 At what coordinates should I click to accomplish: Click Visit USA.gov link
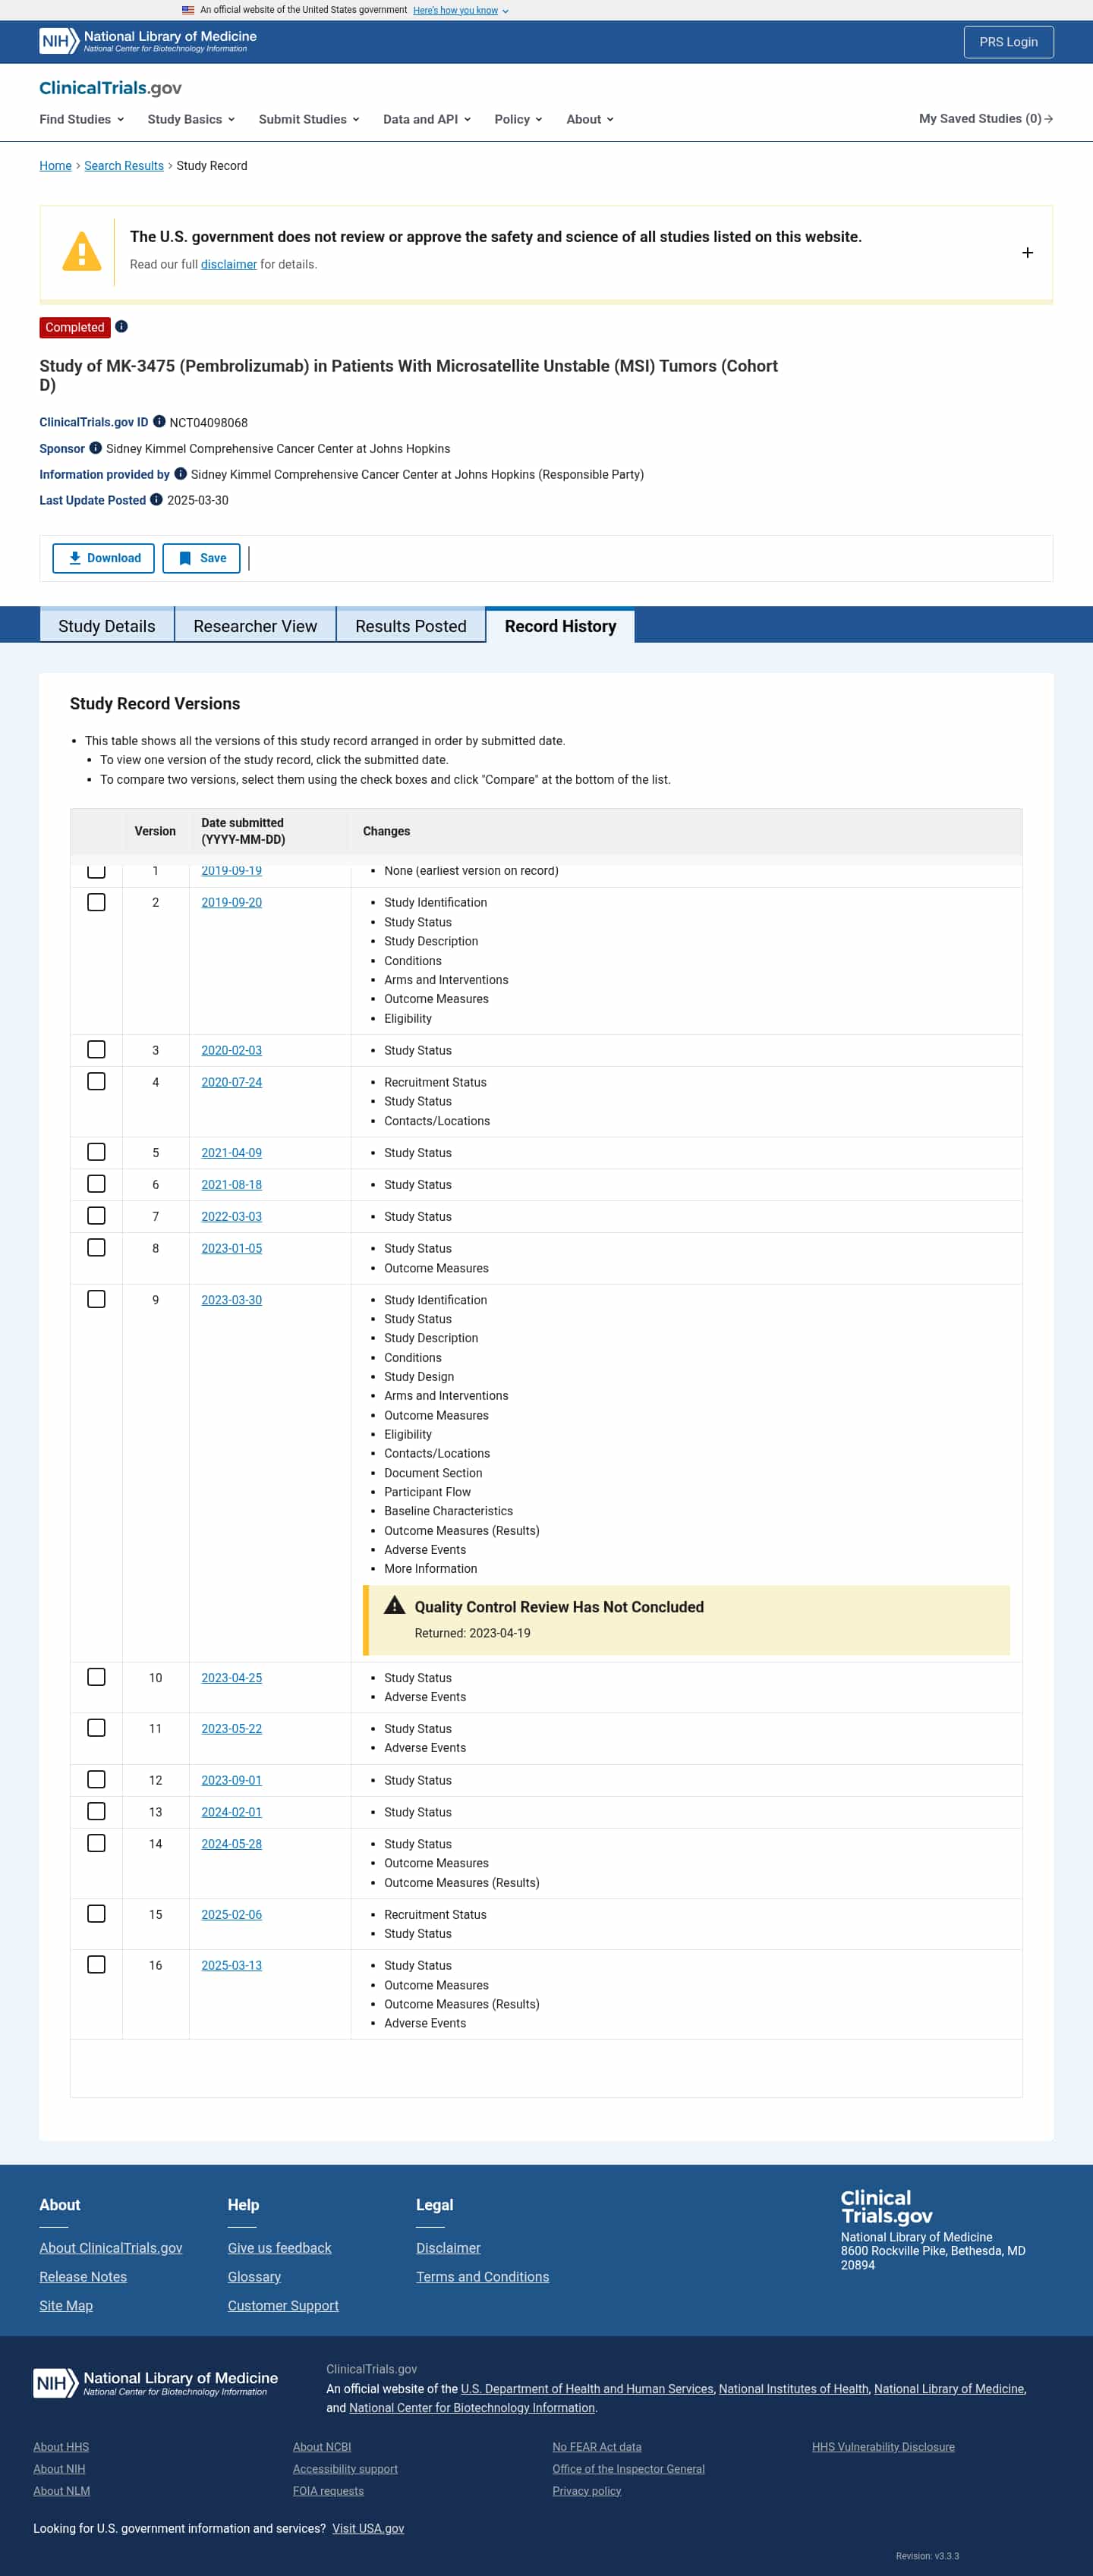coord(368,2528)
